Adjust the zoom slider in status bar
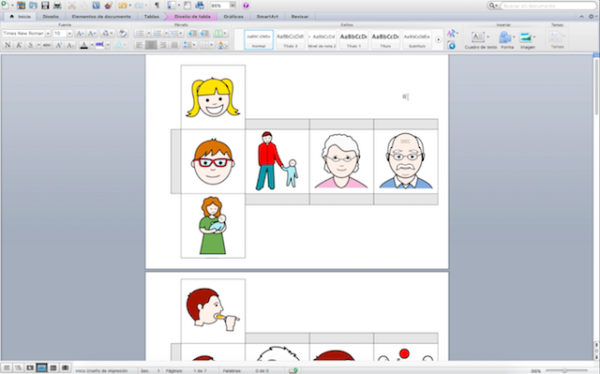The image size is (600, 374). pyautogui.click(x=565, y=370)
